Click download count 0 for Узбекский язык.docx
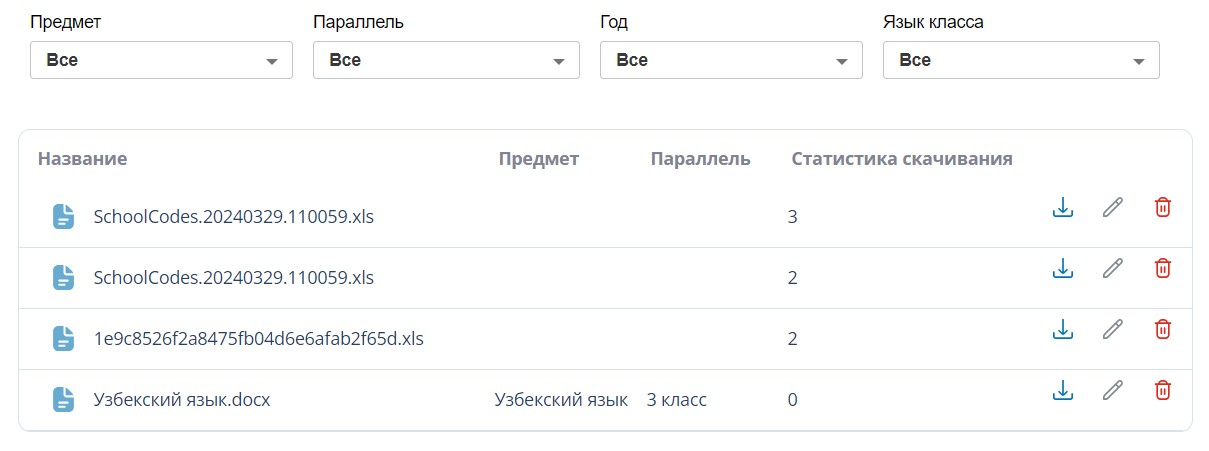The image size is (1209, 451). tap(792, 400)
